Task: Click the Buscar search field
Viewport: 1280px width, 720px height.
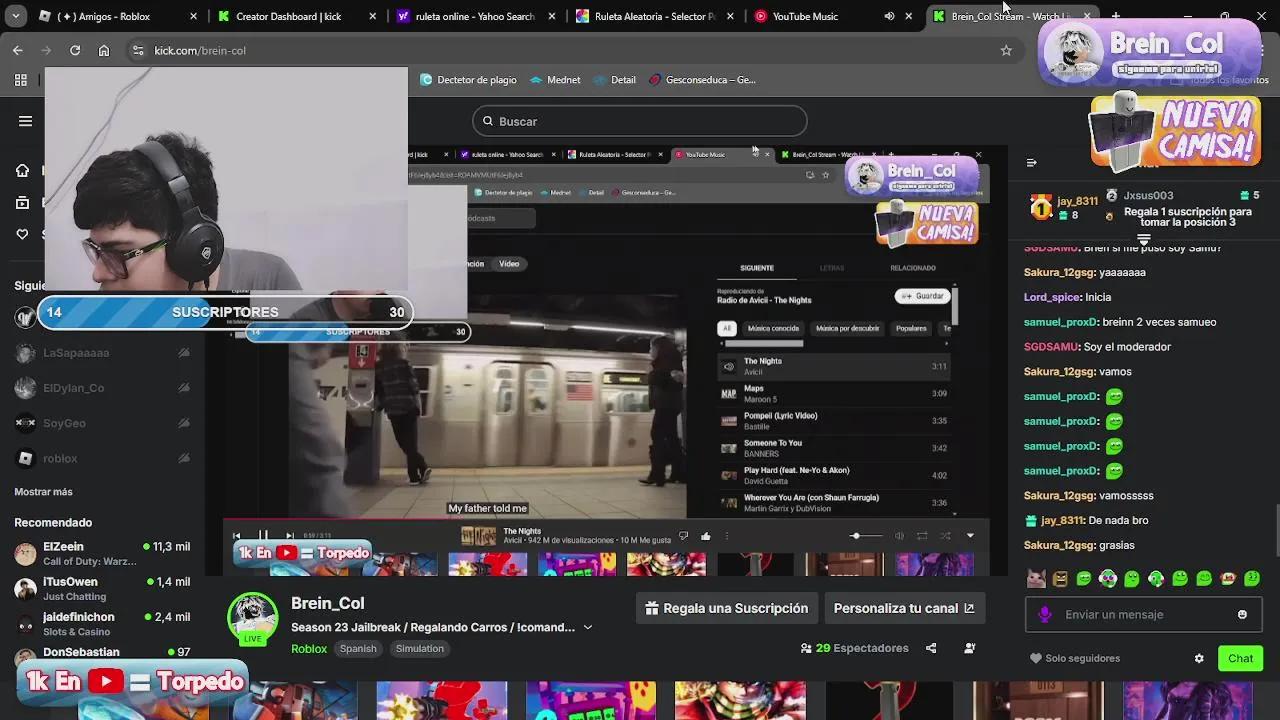Action: pyautogui.click(x=640, y=121)
